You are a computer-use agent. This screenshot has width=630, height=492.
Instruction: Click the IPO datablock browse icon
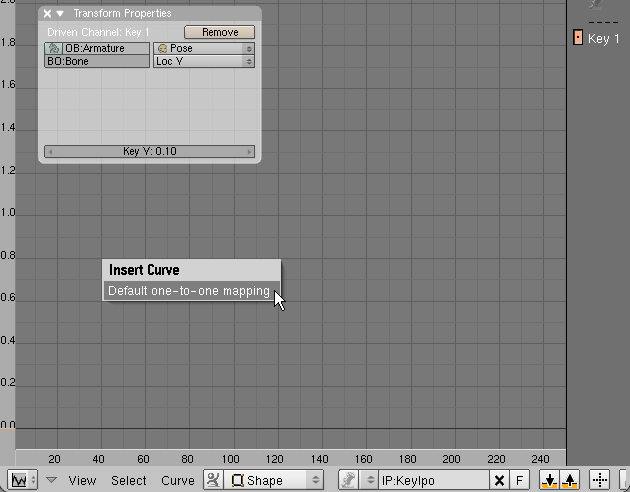pos(348,480)
